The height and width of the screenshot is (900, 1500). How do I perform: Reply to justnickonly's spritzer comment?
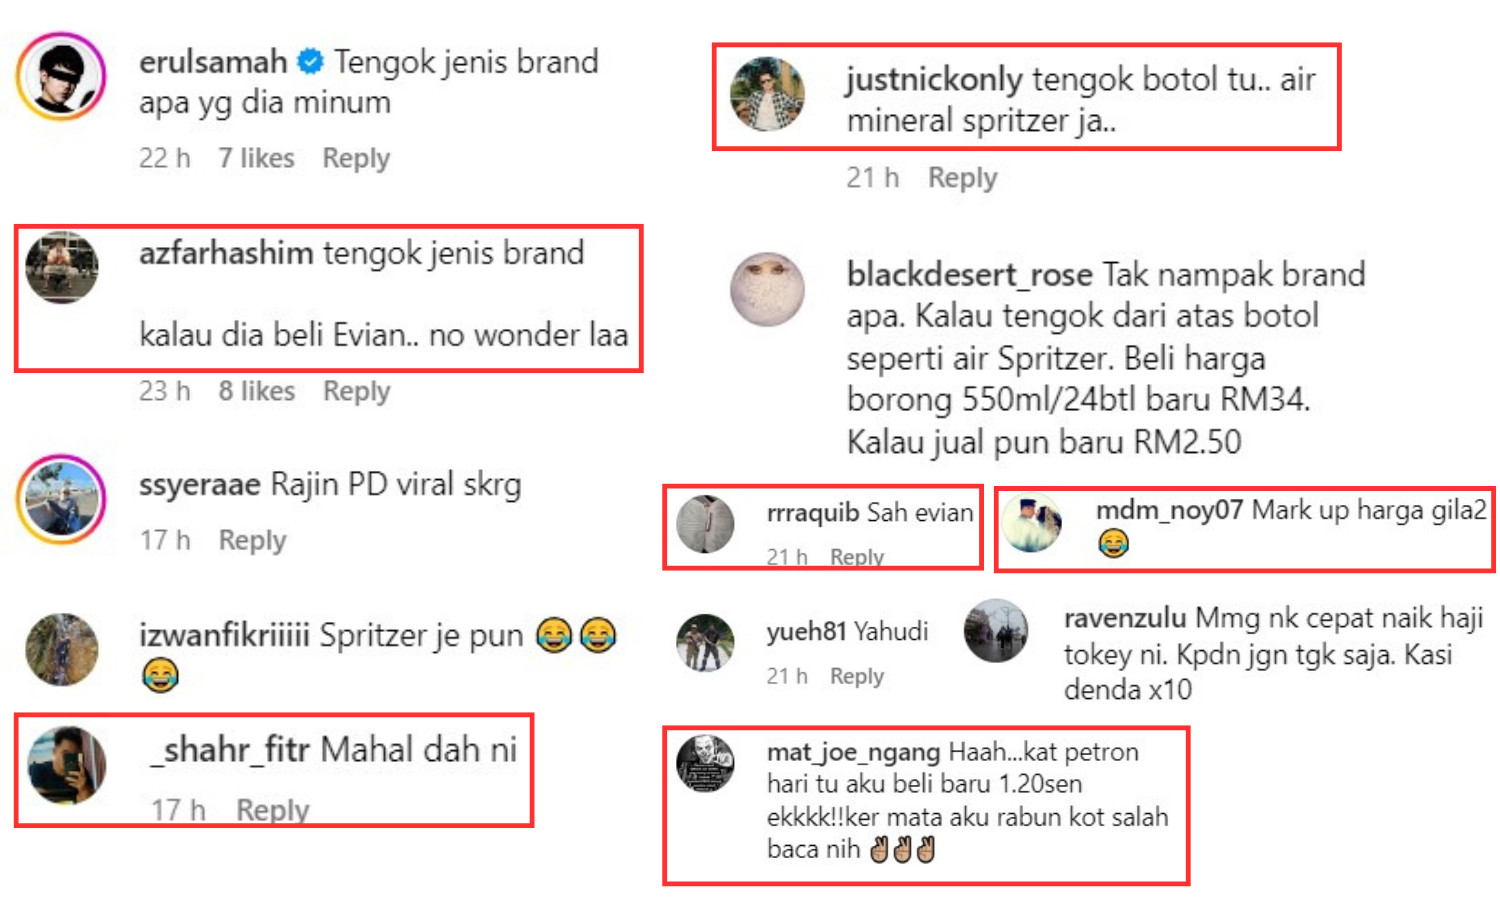(x=962, y=177)
